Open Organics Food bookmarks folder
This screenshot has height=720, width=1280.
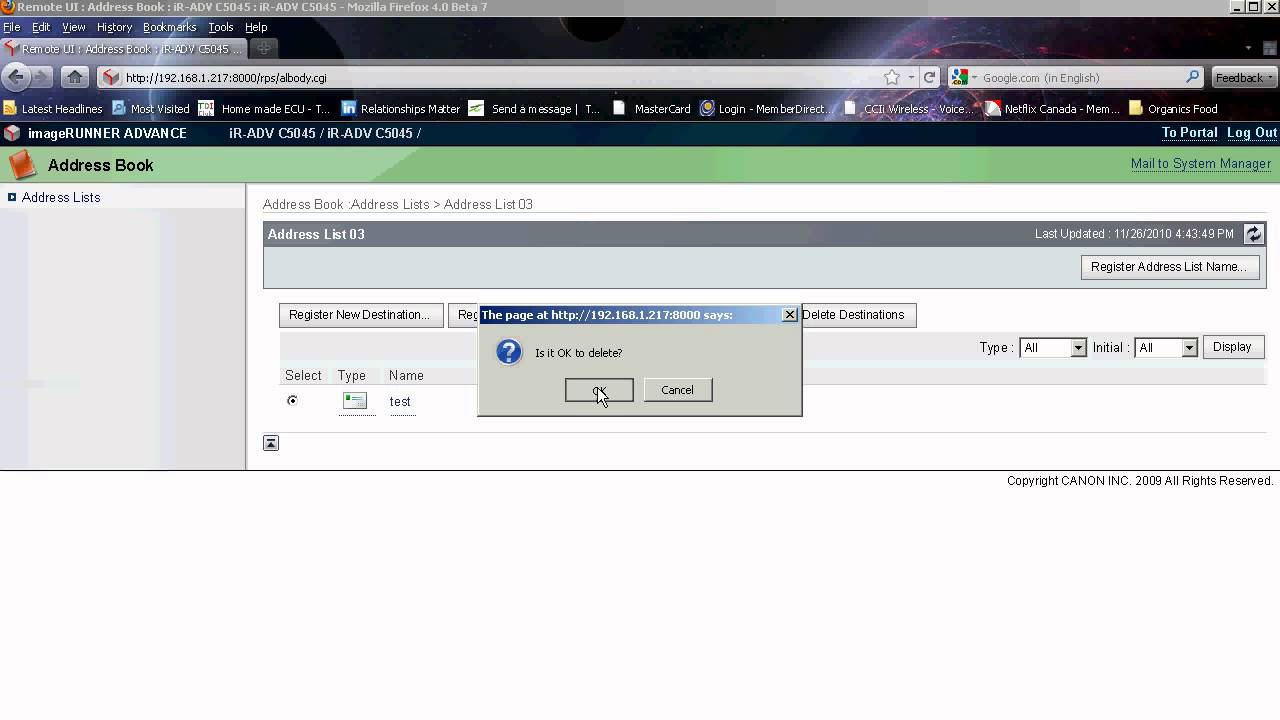(1173, 108)
